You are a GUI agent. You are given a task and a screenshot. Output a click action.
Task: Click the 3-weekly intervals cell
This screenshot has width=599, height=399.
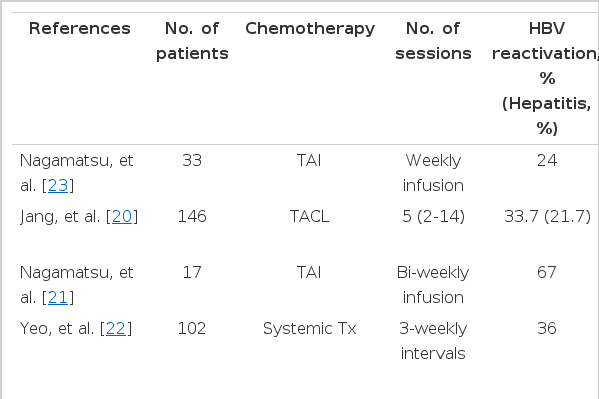(433, 341)
